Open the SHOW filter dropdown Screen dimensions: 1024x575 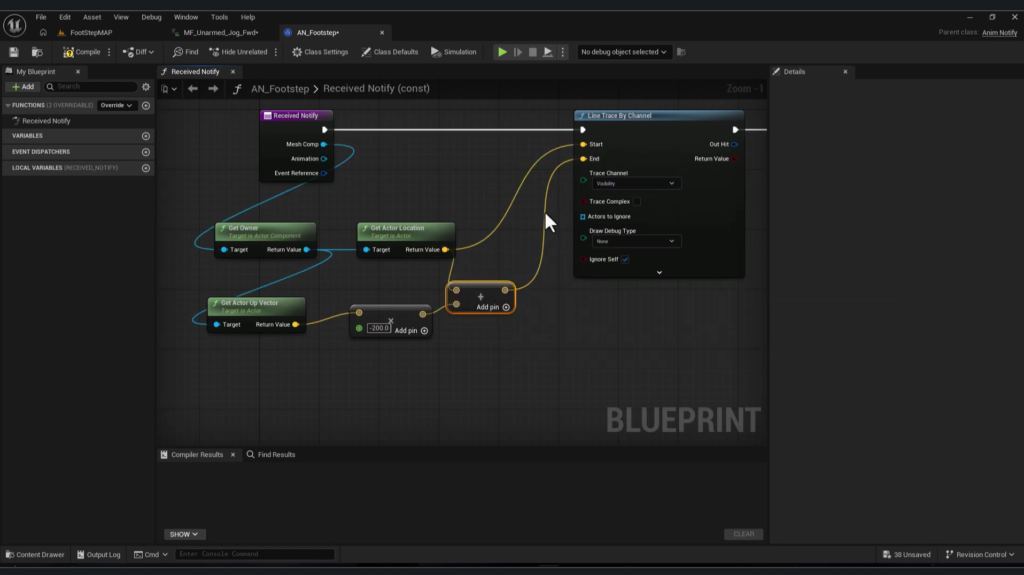(184, 534)
